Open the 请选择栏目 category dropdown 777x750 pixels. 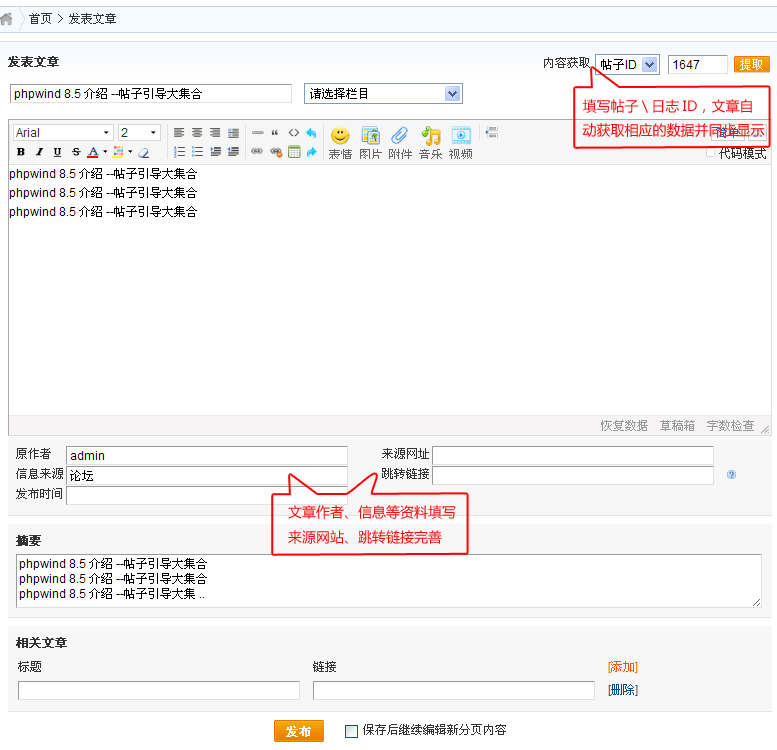[383, 94]
